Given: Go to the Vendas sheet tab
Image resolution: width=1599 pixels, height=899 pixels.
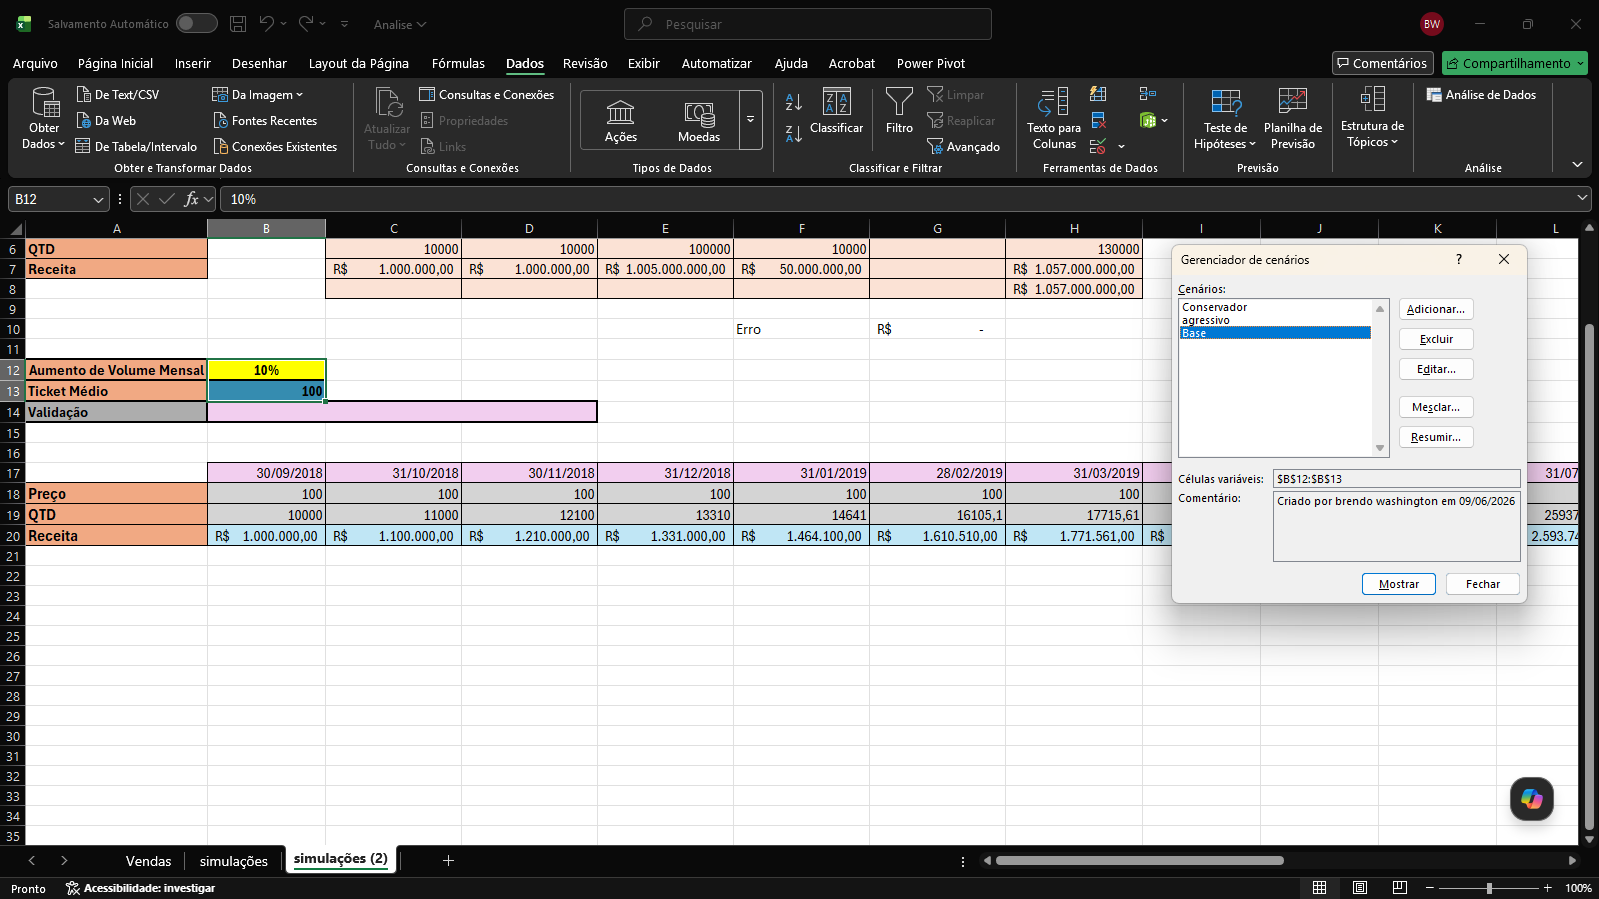Looking at the screenshot, I should click(148, 861).
